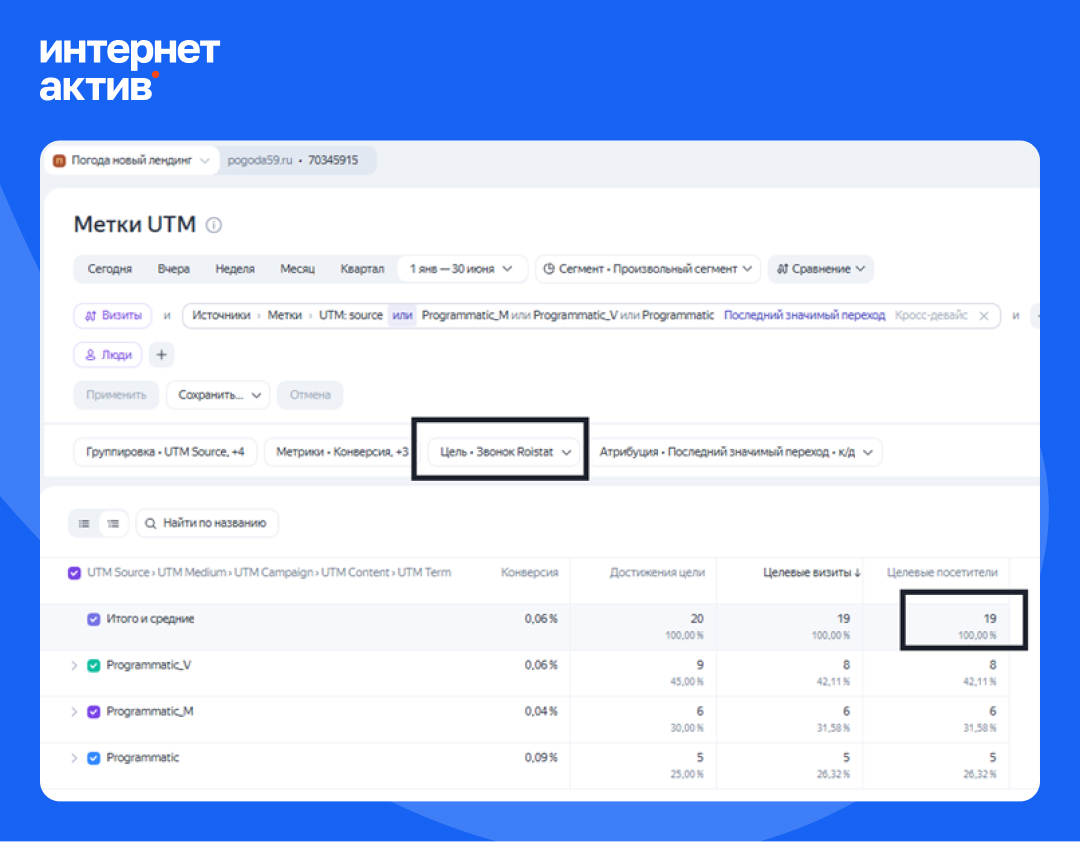Screen dimensions: 1080x842
Task: Click the Достижения цели column header
Action: point(657,573)
